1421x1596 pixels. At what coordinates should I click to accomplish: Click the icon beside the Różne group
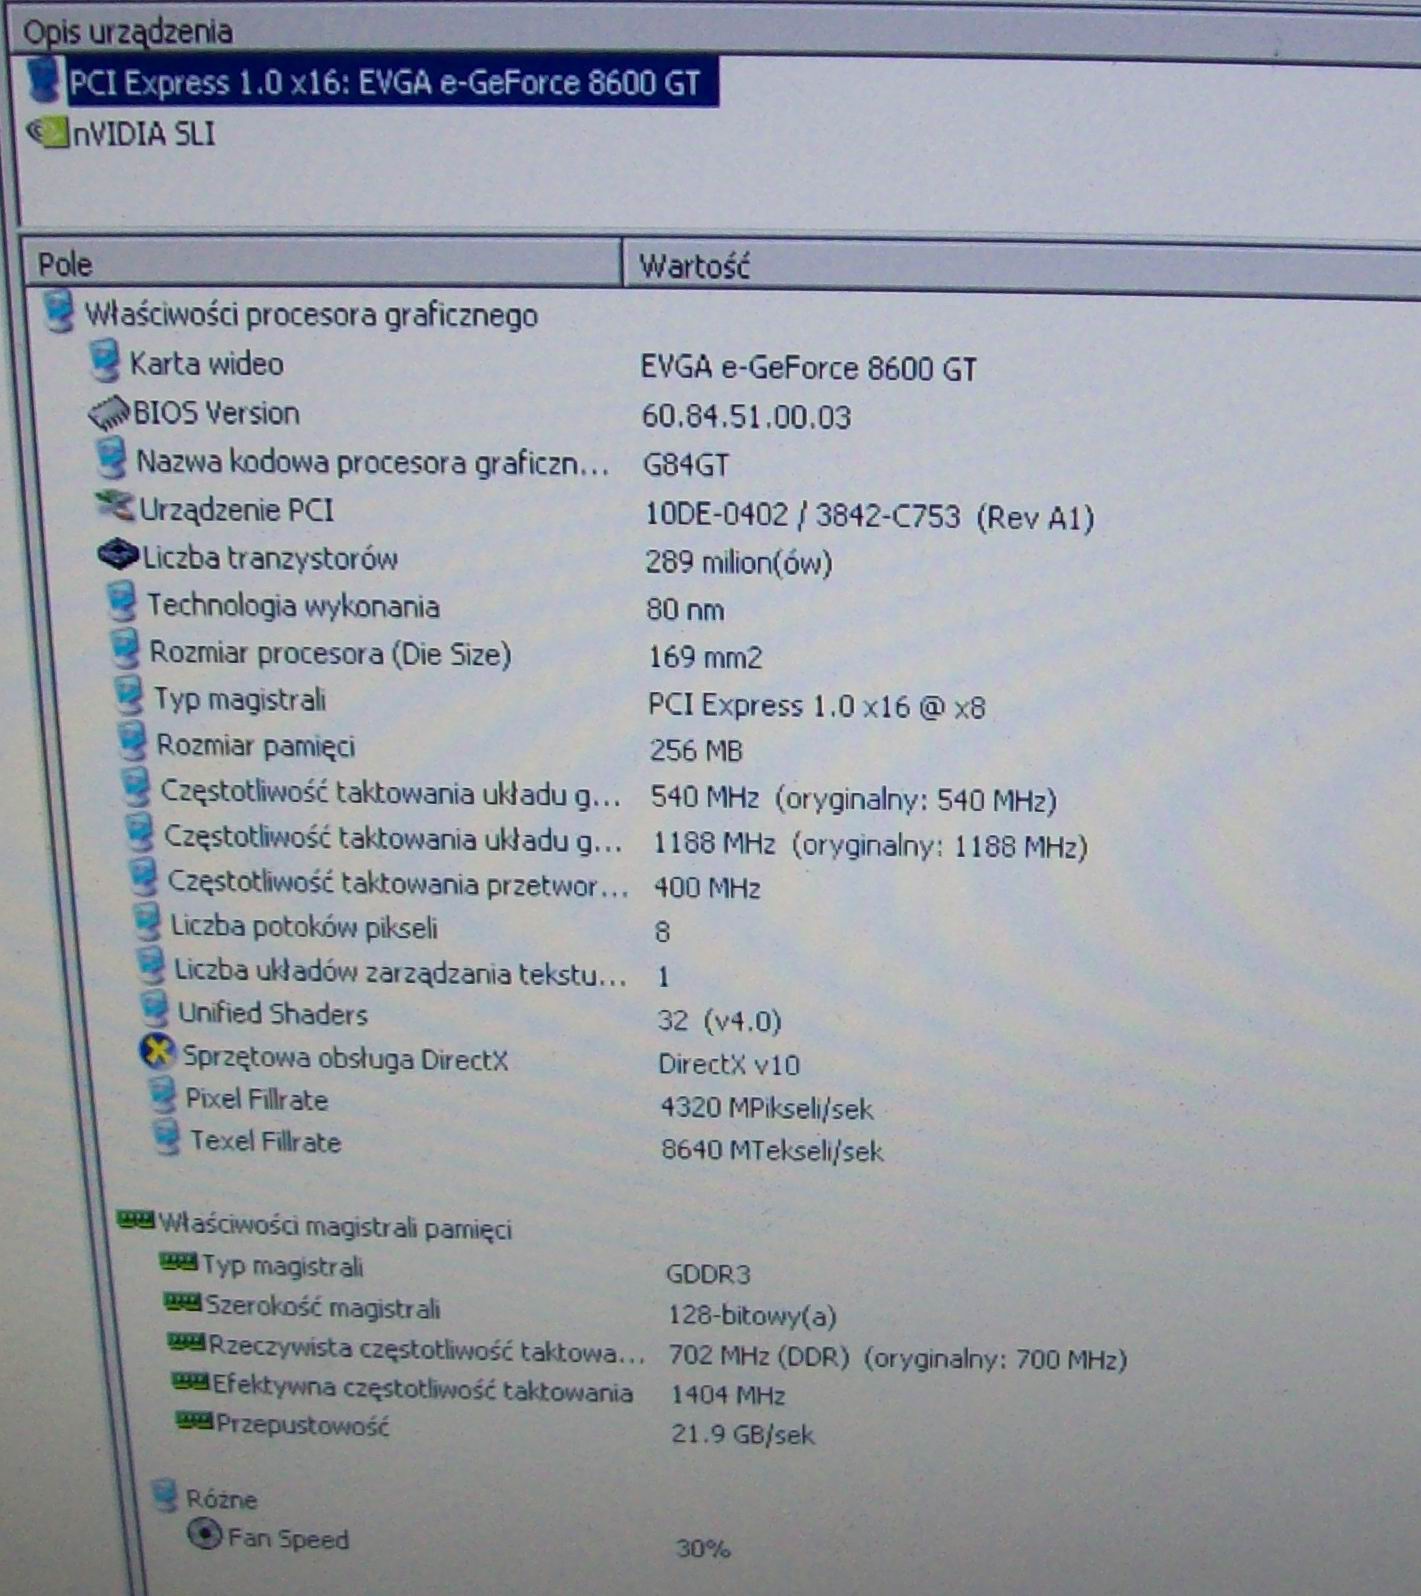pos(164,1497)
